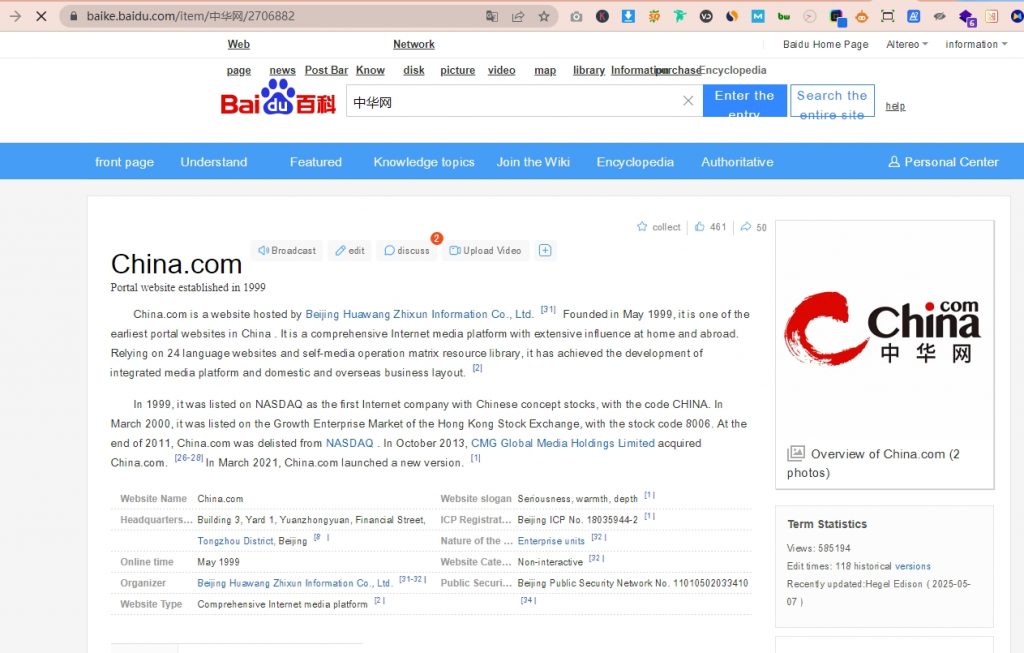Screen dimensions: 1024x653
Task: Open the Featured nav tab
Action: click(315, 162)
